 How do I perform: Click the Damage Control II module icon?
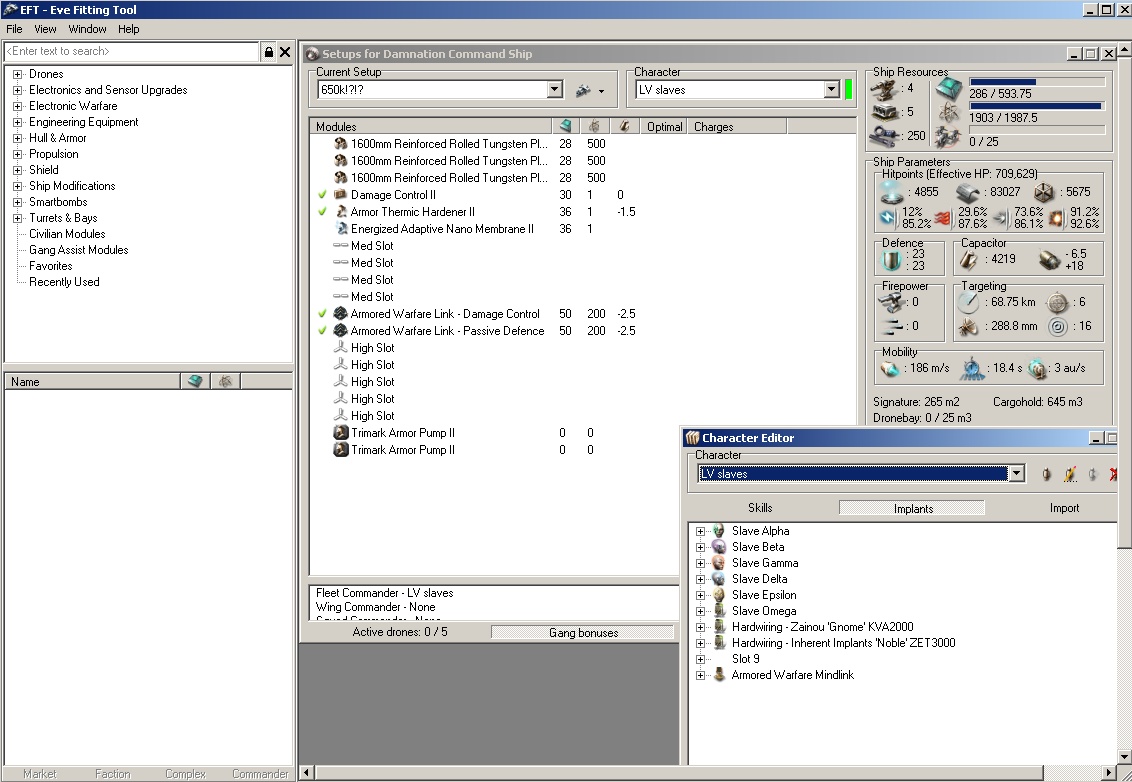(341, 195)
